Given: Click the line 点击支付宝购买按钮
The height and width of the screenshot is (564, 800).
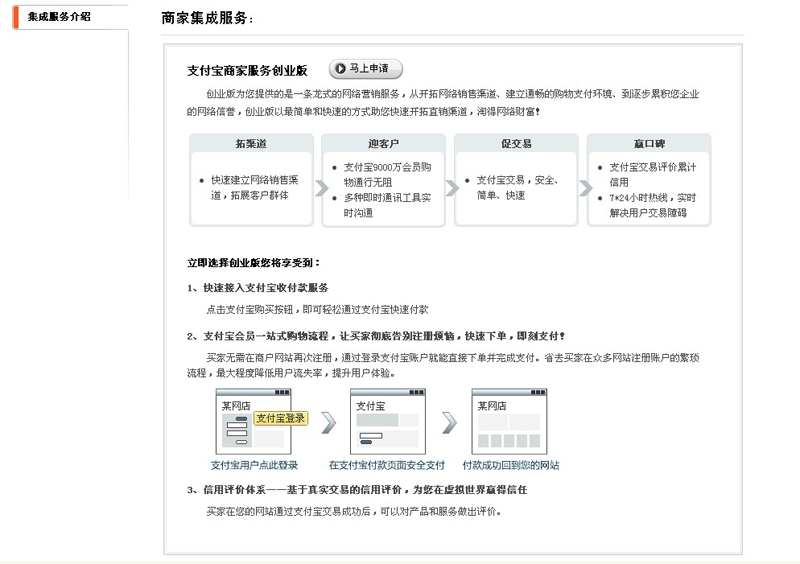Looking at the screenshot, I should click(317, 309).
